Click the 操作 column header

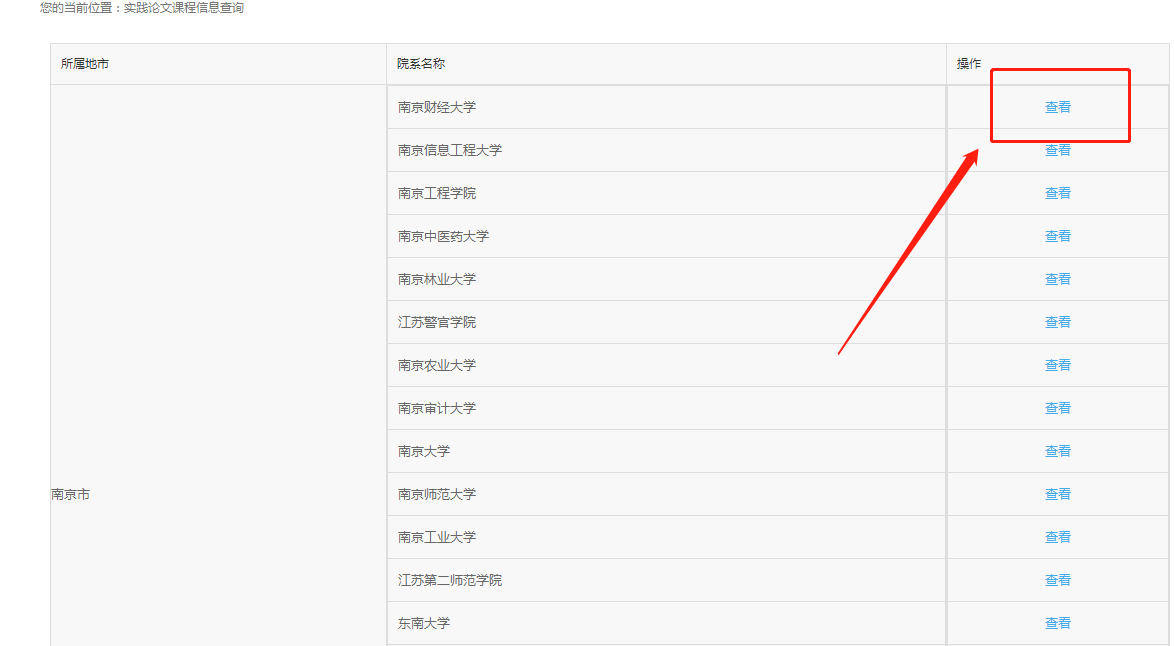tap(969, 64)
